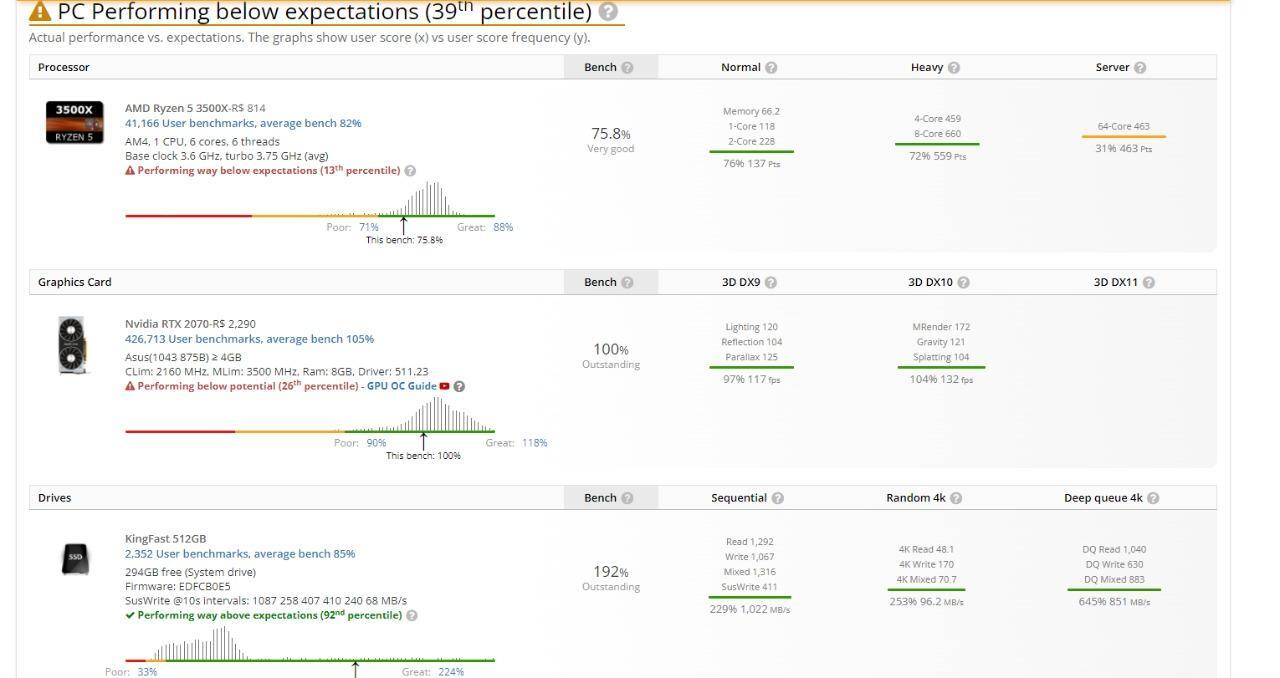The image size is (1280, 678).
Task: Click the This bench: 75.8% label
Action: pos(404,240)
